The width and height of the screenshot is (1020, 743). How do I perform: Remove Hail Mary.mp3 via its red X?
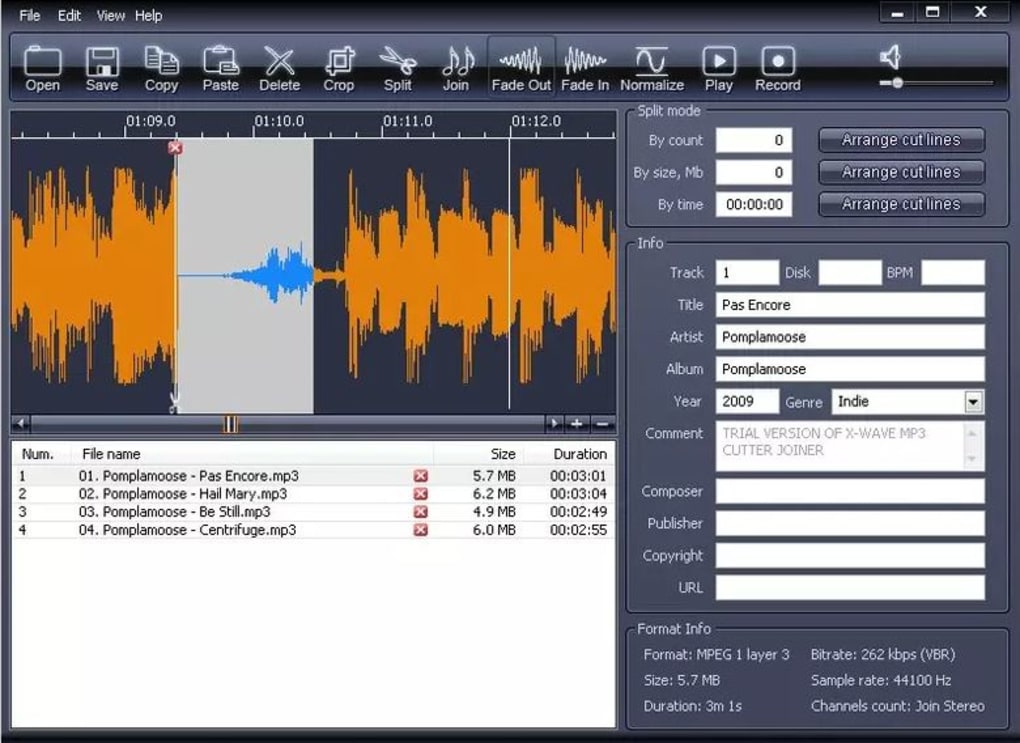pyautogui.click(x=421, y=494)
